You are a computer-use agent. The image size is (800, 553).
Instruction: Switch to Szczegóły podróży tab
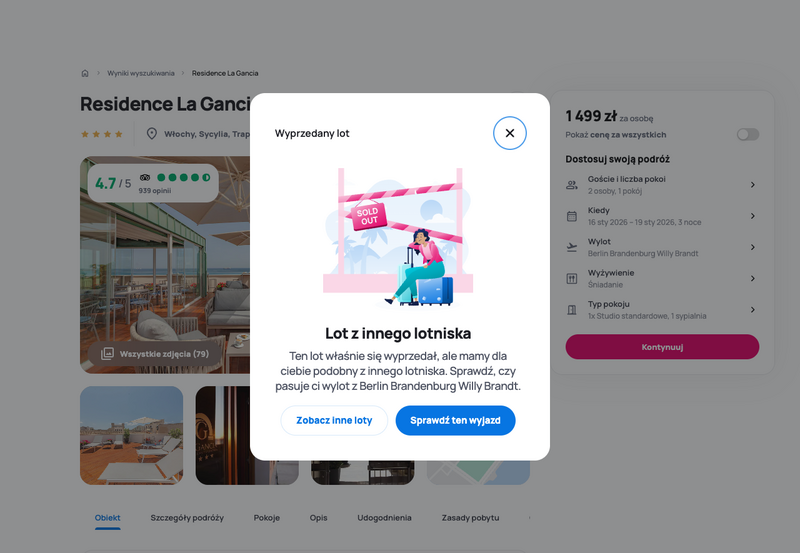[x=187, y=518]
